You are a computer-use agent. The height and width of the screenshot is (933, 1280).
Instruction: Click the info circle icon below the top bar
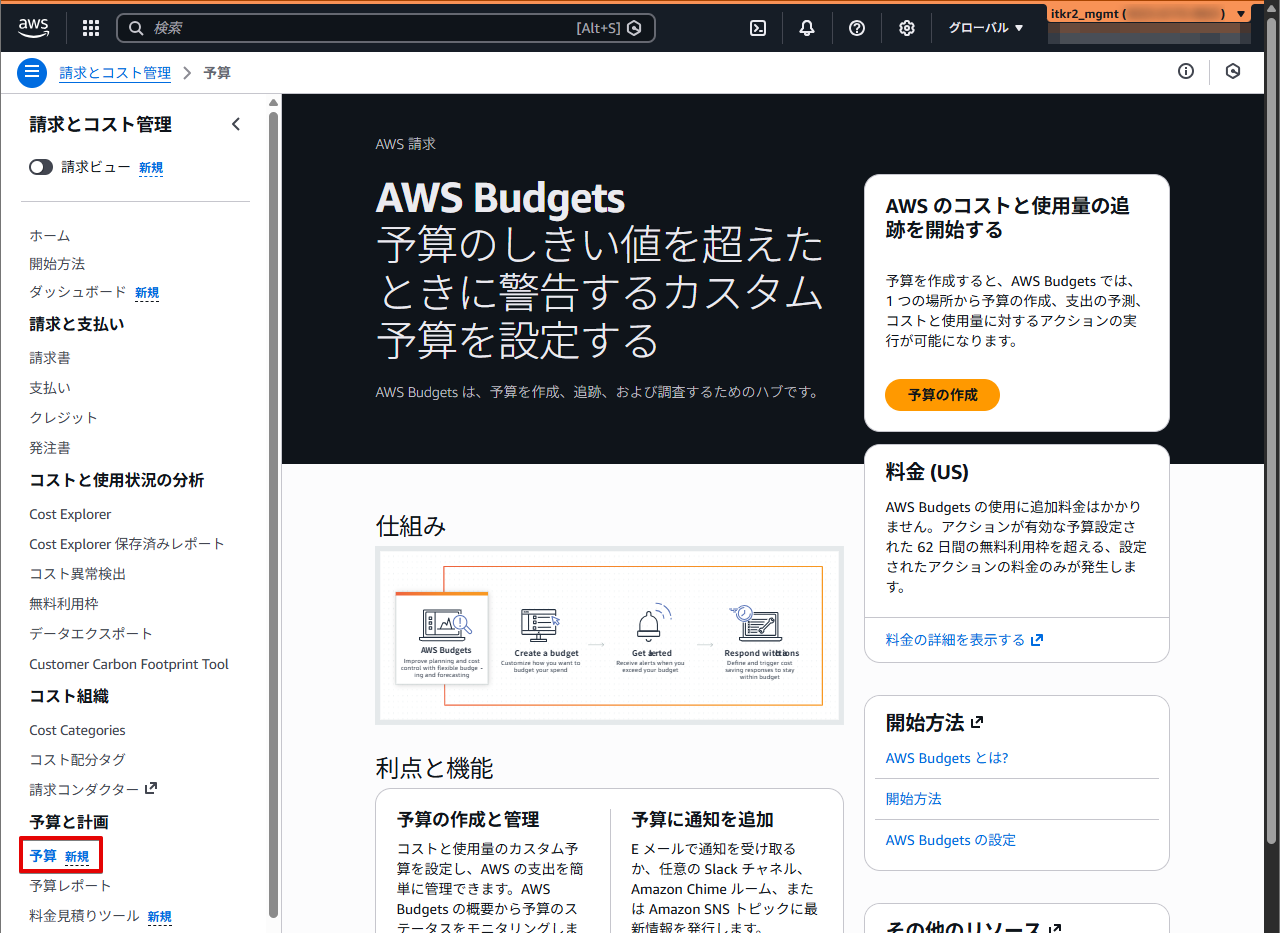tap(1186, 71)
